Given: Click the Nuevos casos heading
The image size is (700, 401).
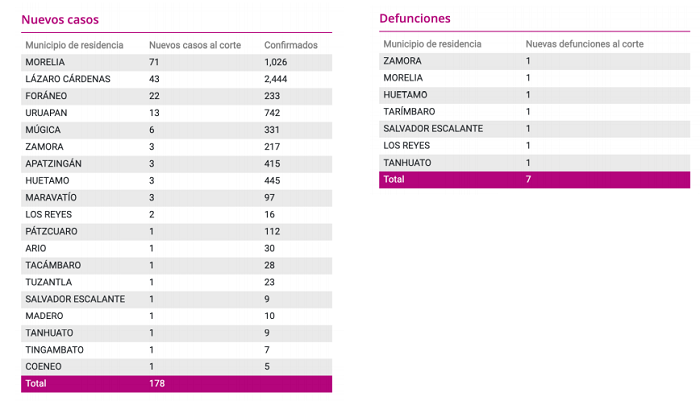Looking at the screenshot, I should click(x=60, y=20).
